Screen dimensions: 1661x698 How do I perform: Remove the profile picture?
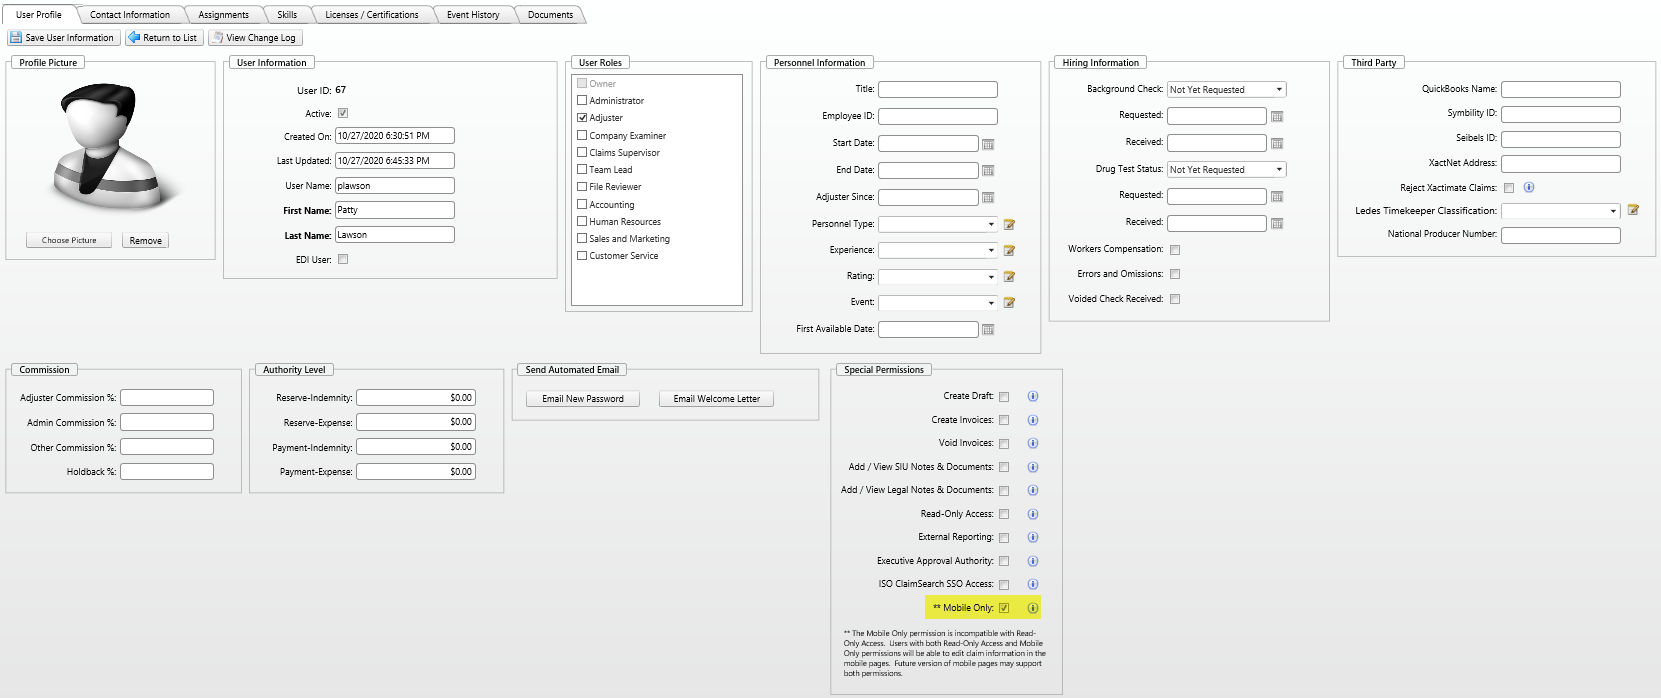click(145, 241)
